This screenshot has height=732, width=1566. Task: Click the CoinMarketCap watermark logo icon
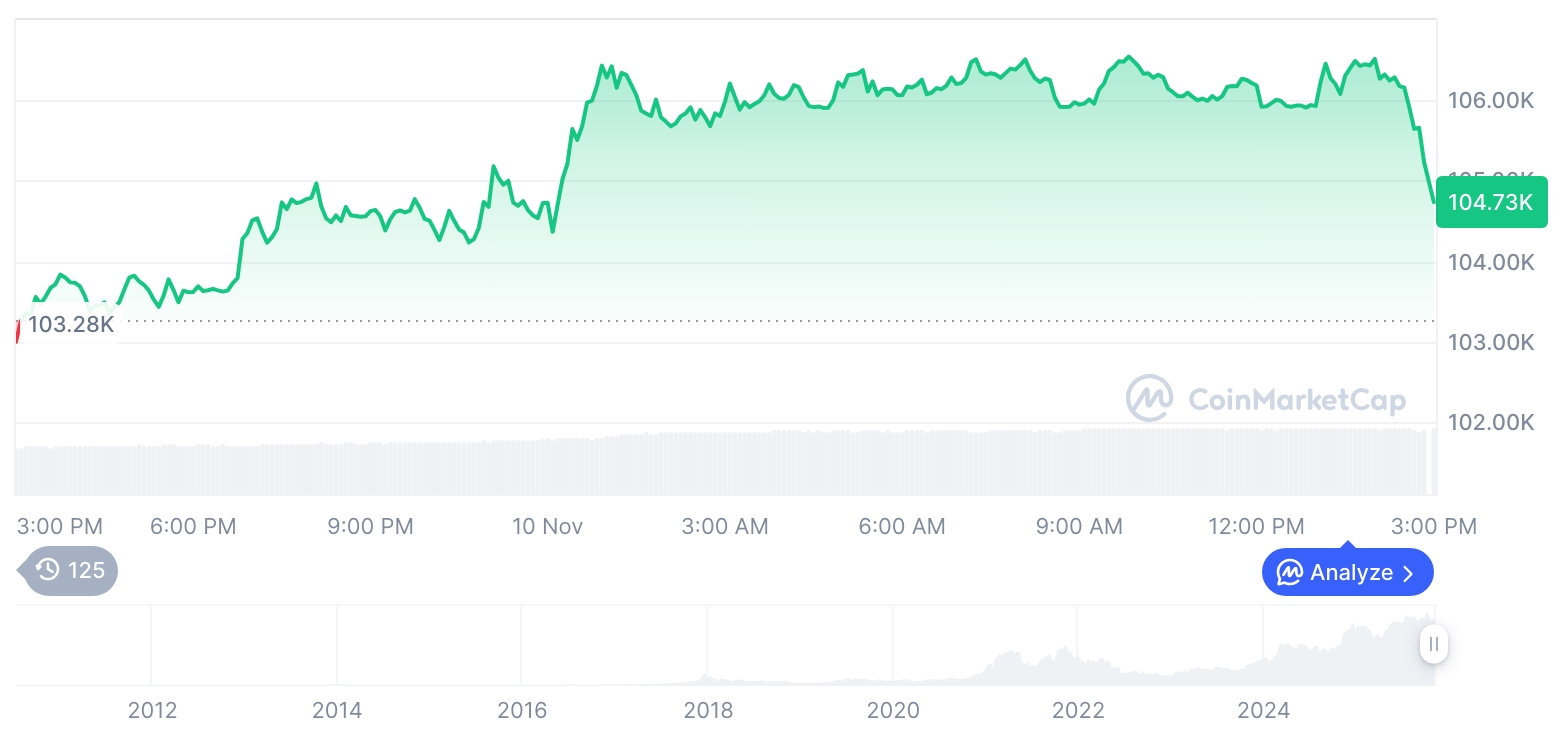(x=1149, y=398)
